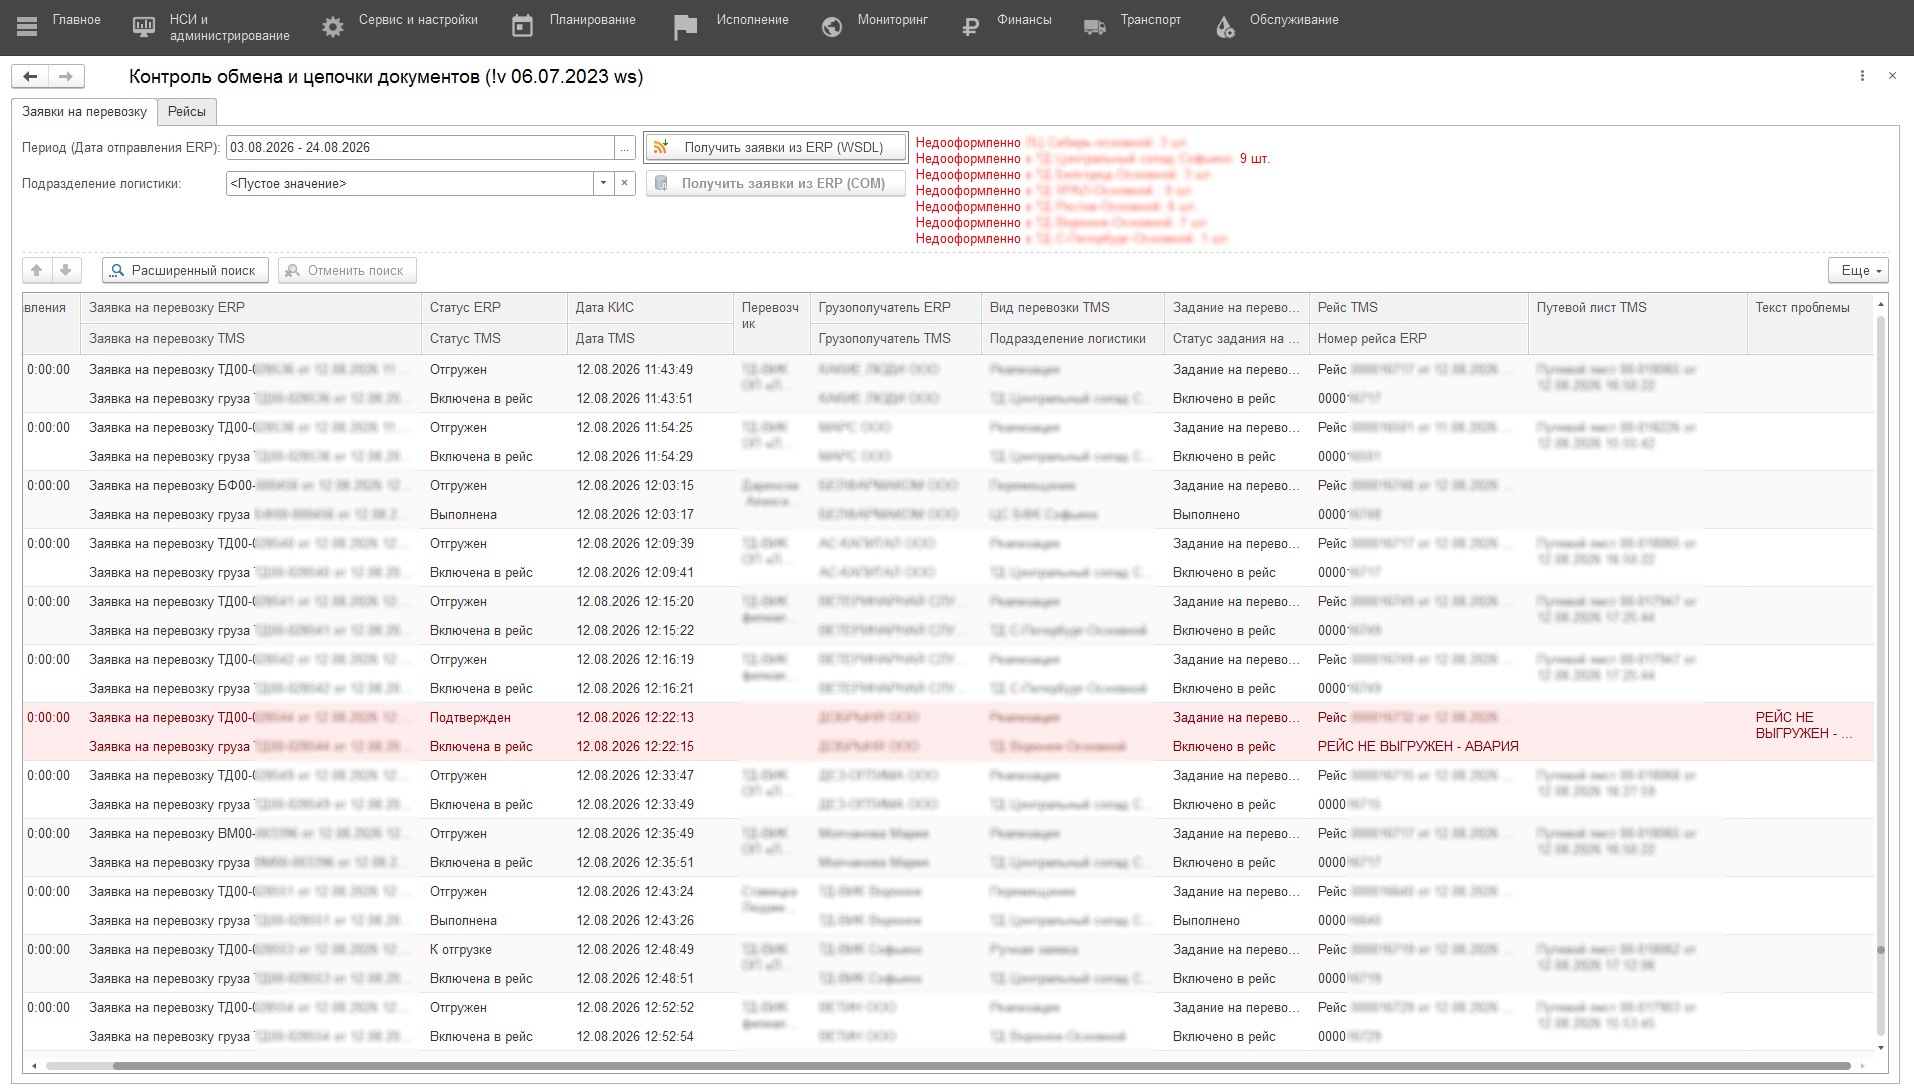
Task: Click the Обслуживание icon
Action: [1225, 27]
